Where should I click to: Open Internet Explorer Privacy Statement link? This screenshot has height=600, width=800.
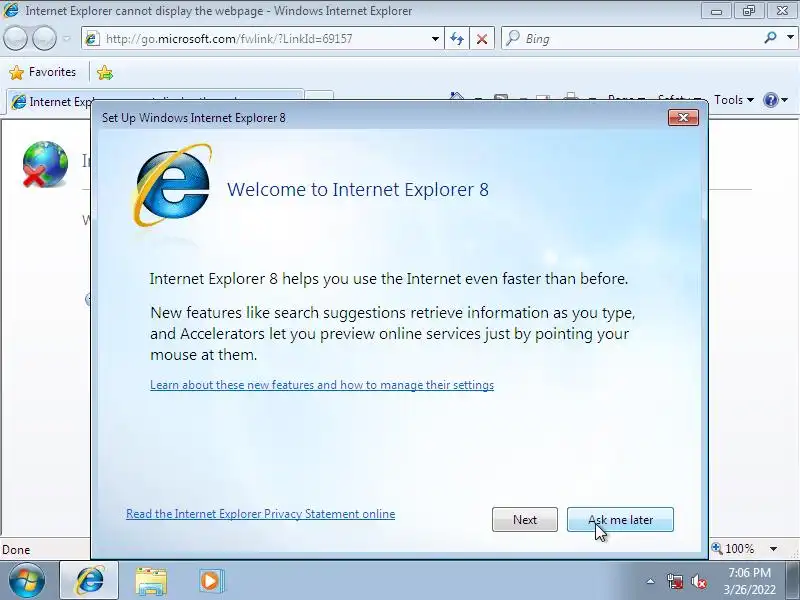click(261, 514)
